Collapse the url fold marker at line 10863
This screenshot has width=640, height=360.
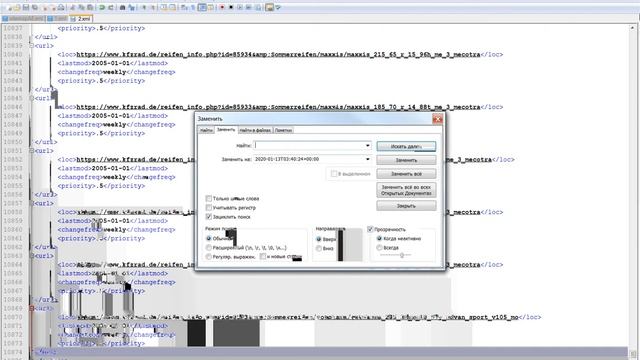tap(32, 256)
